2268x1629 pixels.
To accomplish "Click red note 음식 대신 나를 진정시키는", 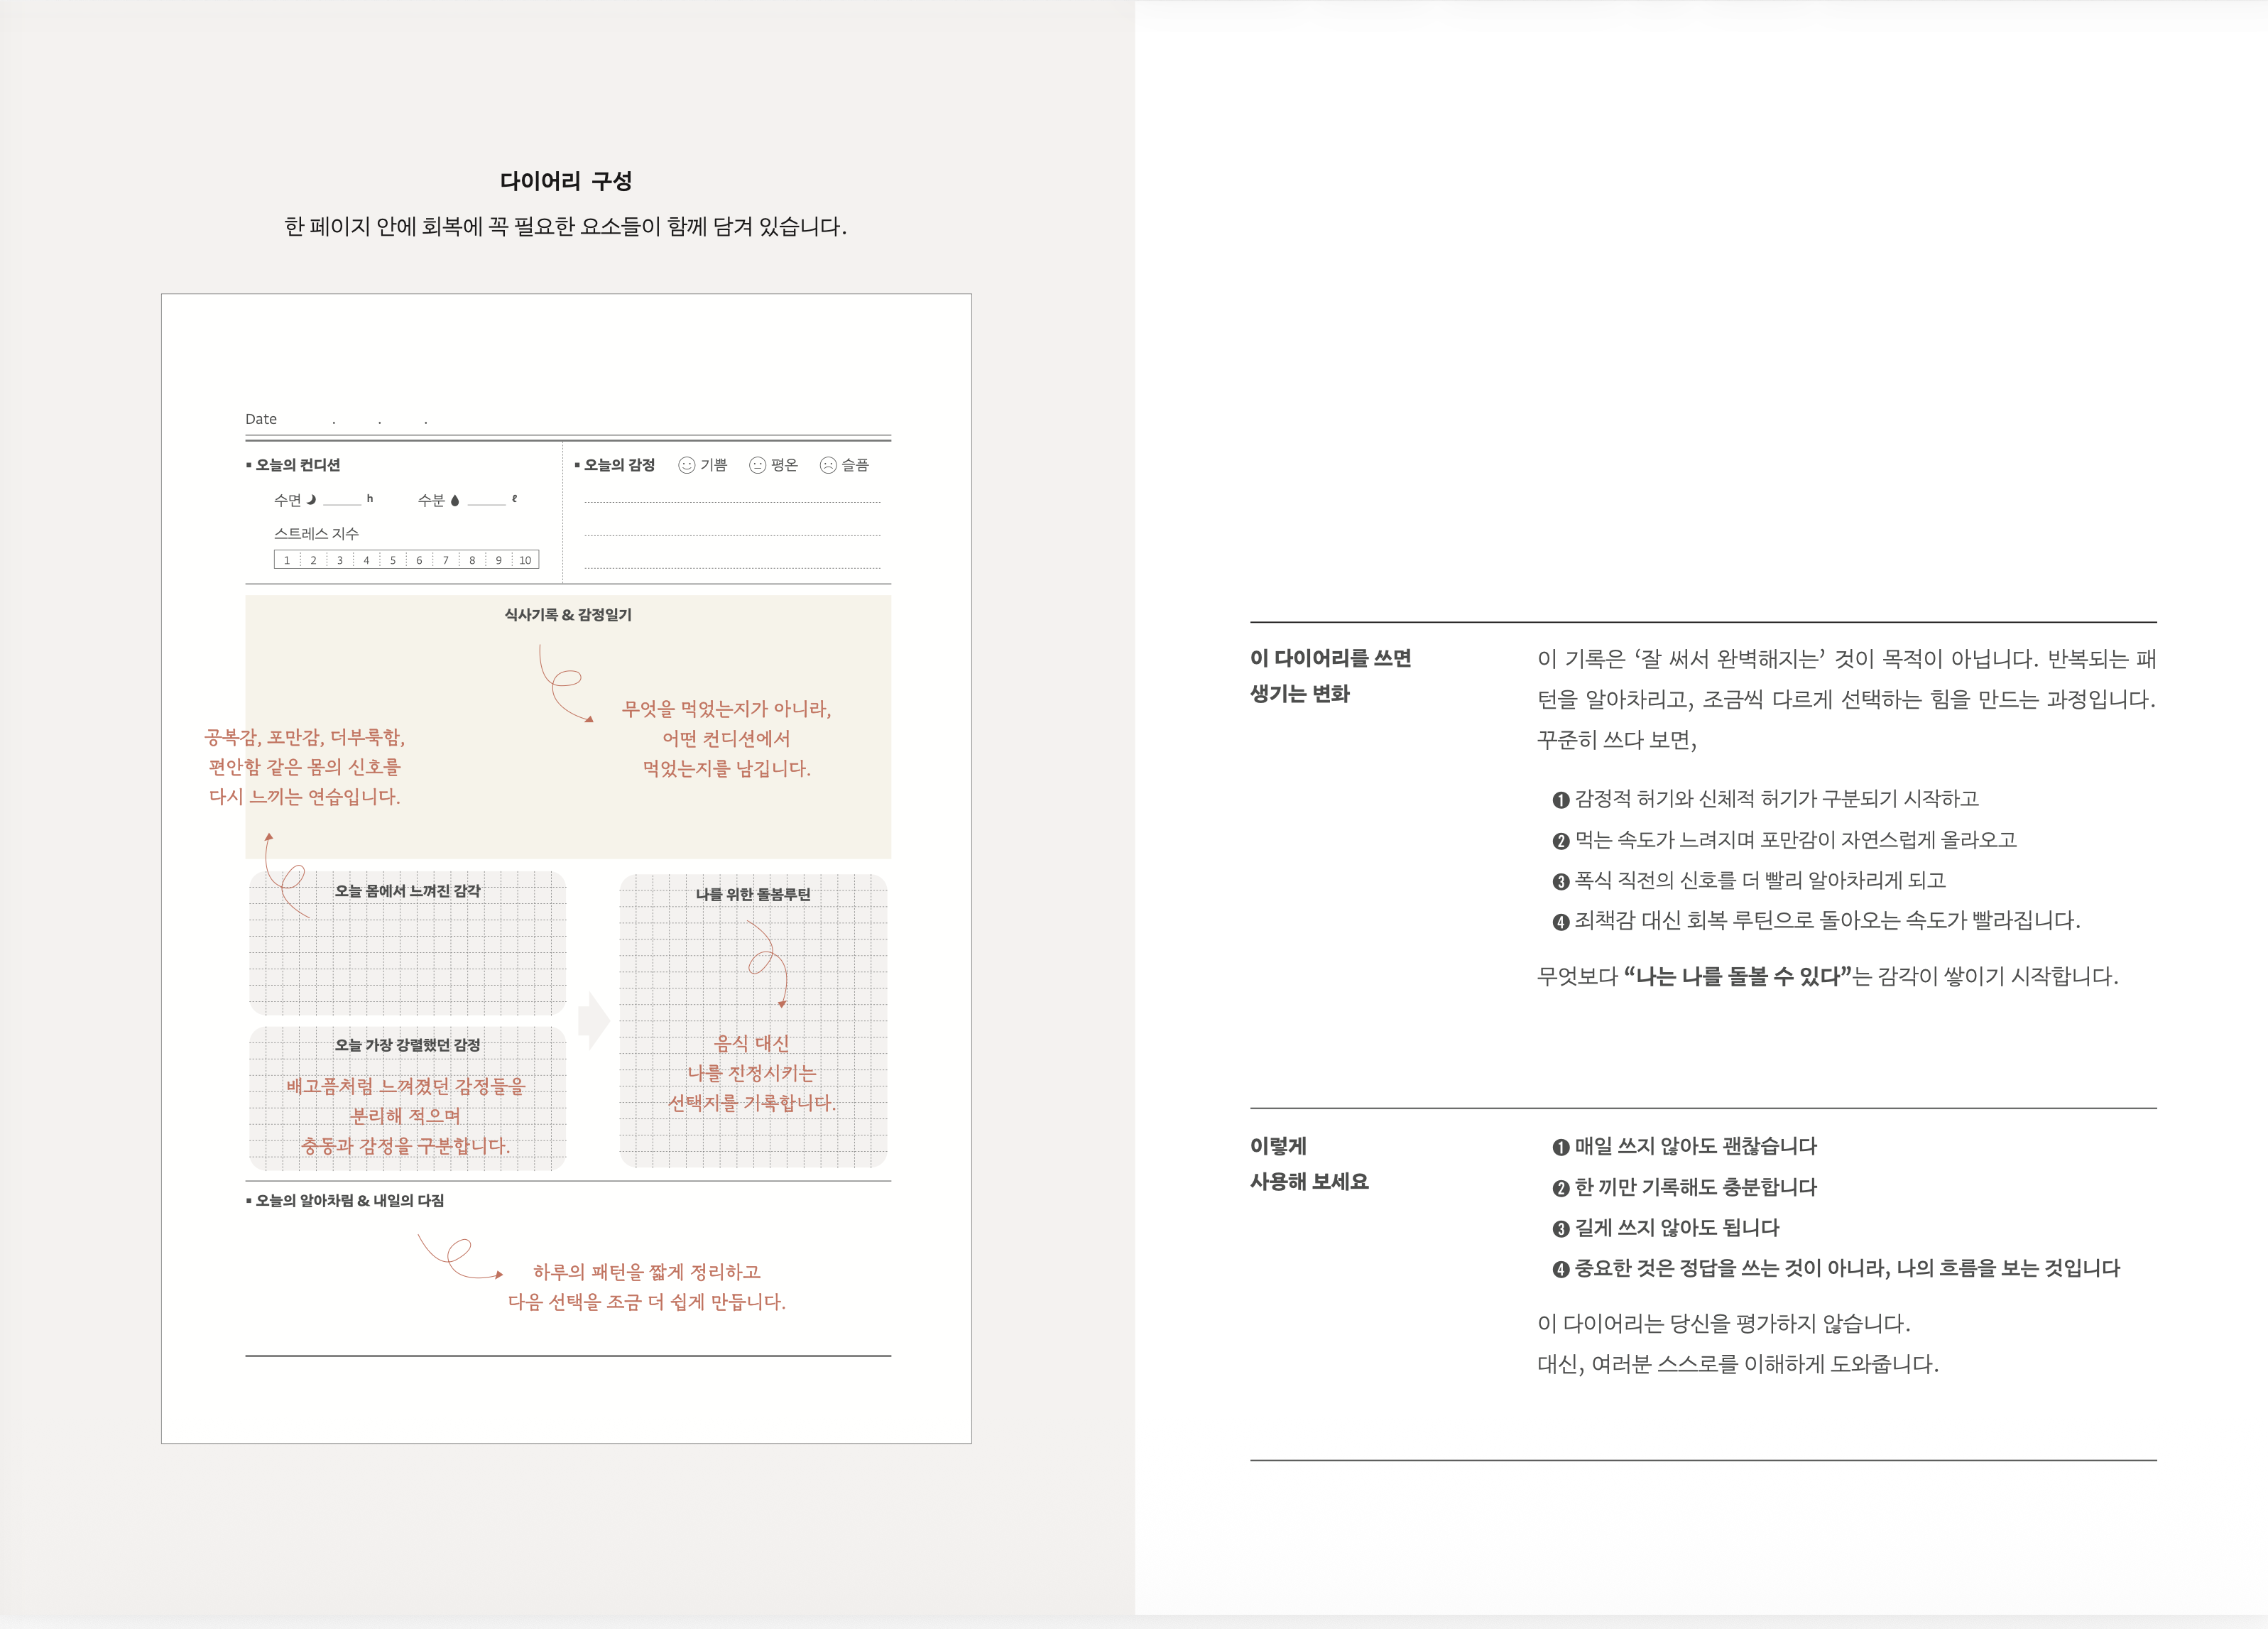I will point(752,1073).
